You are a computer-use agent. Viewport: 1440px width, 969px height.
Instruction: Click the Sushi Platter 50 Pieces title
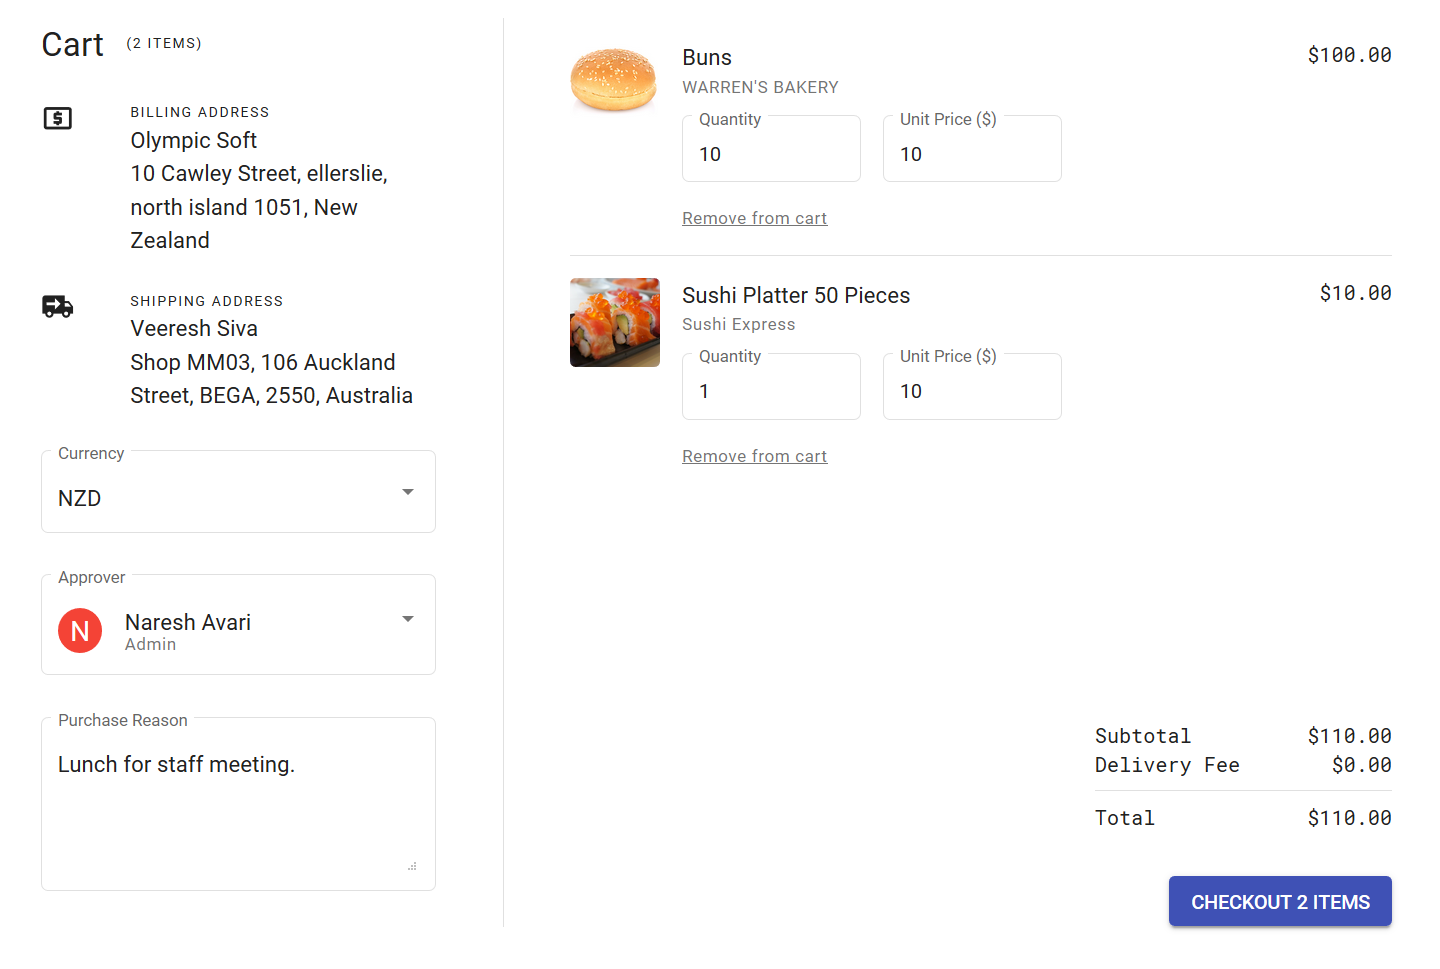coord(796,295)
